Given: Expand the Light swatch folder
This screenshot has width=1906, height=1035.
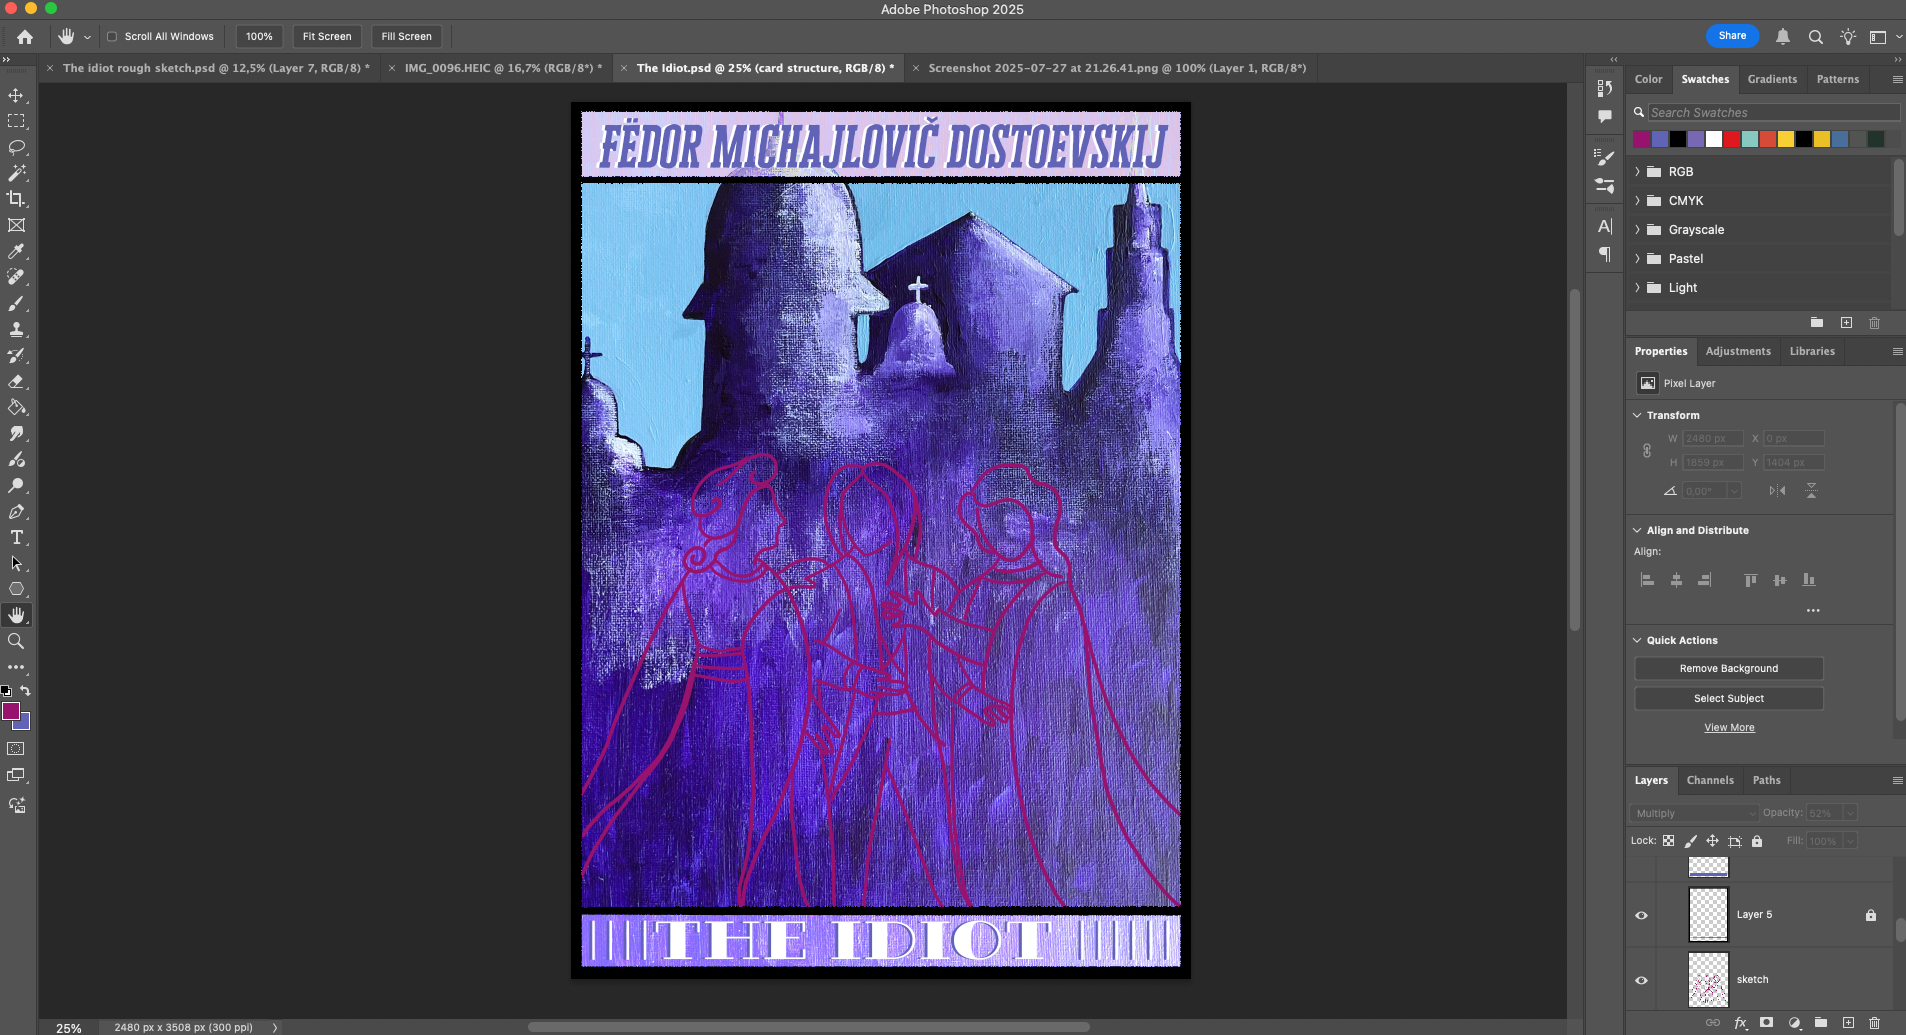Looking at the screenshot, I should coord(1637,288).
